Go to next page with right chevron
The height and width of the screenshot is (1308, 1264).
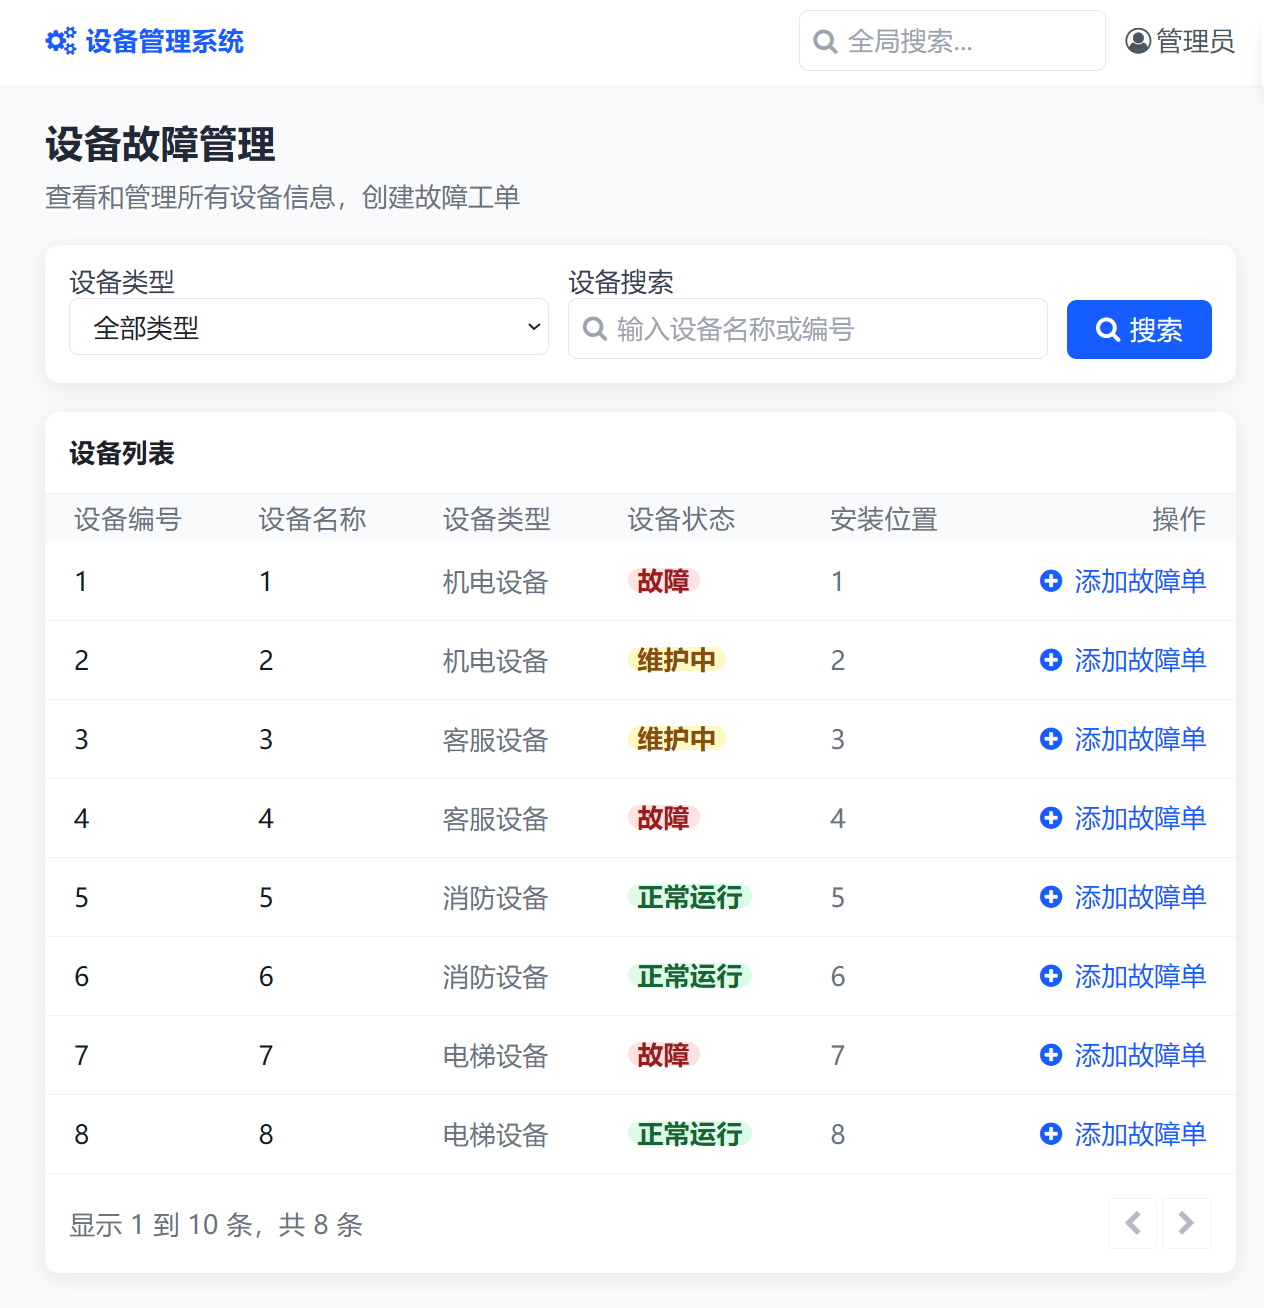1186,1223
